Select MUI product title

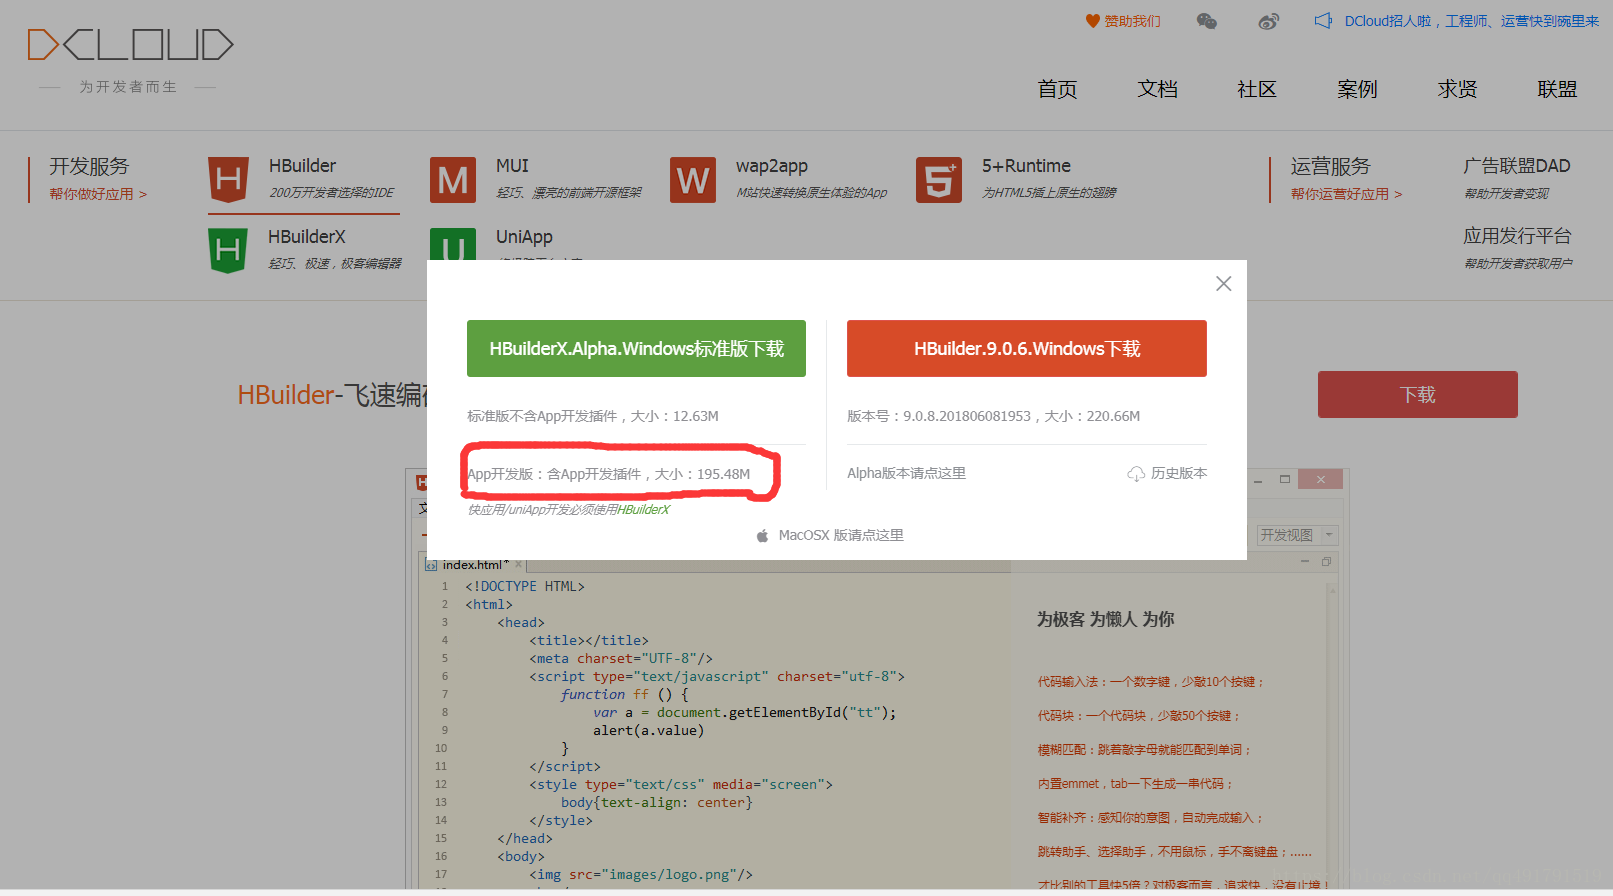(x=512, y=166)
